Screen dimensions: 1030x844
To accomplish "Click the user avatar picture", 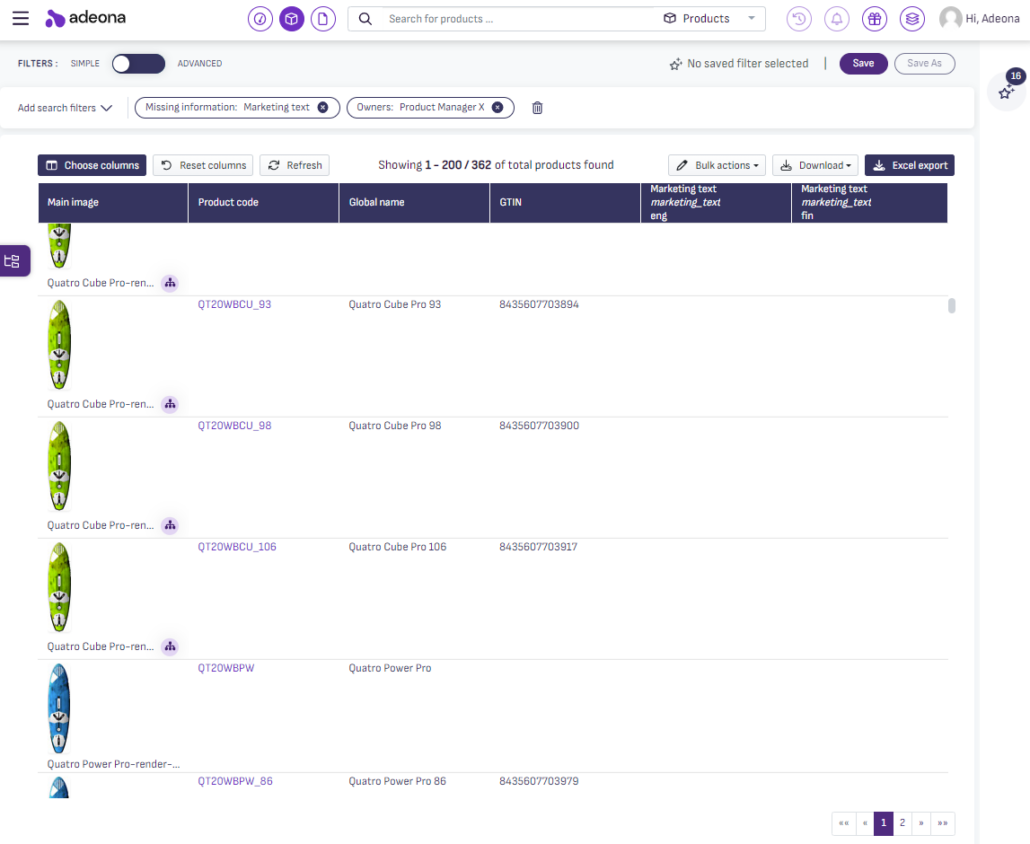I will [951, 18].
